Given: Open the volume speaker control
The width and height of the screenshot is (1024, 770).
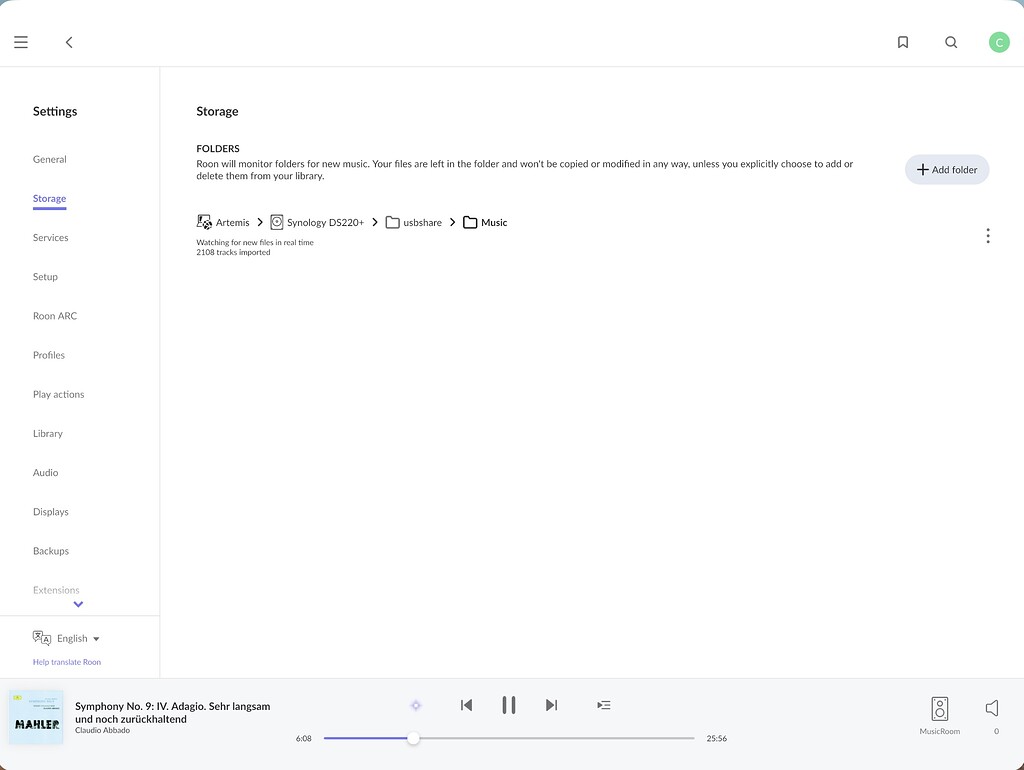Looking at the screenshot, I should coord(992,708).
